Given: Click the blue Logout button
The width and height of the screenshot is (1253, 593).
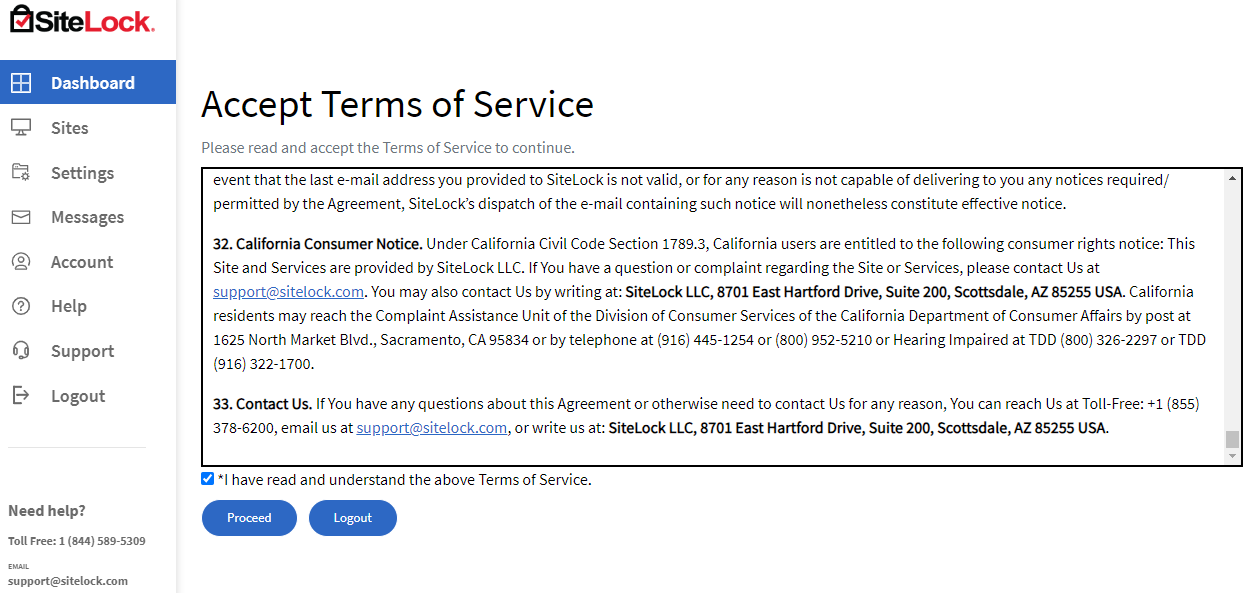Looking at the screenshot, I should point(352,518).
